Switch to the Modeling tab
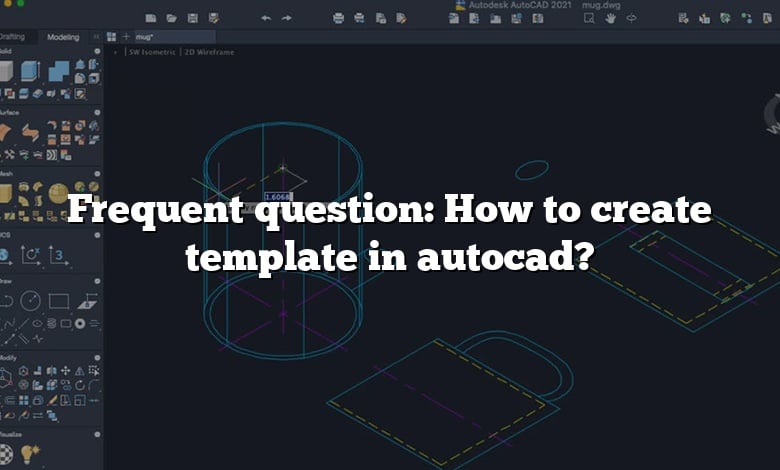780x470 pixels. [63, 37]
